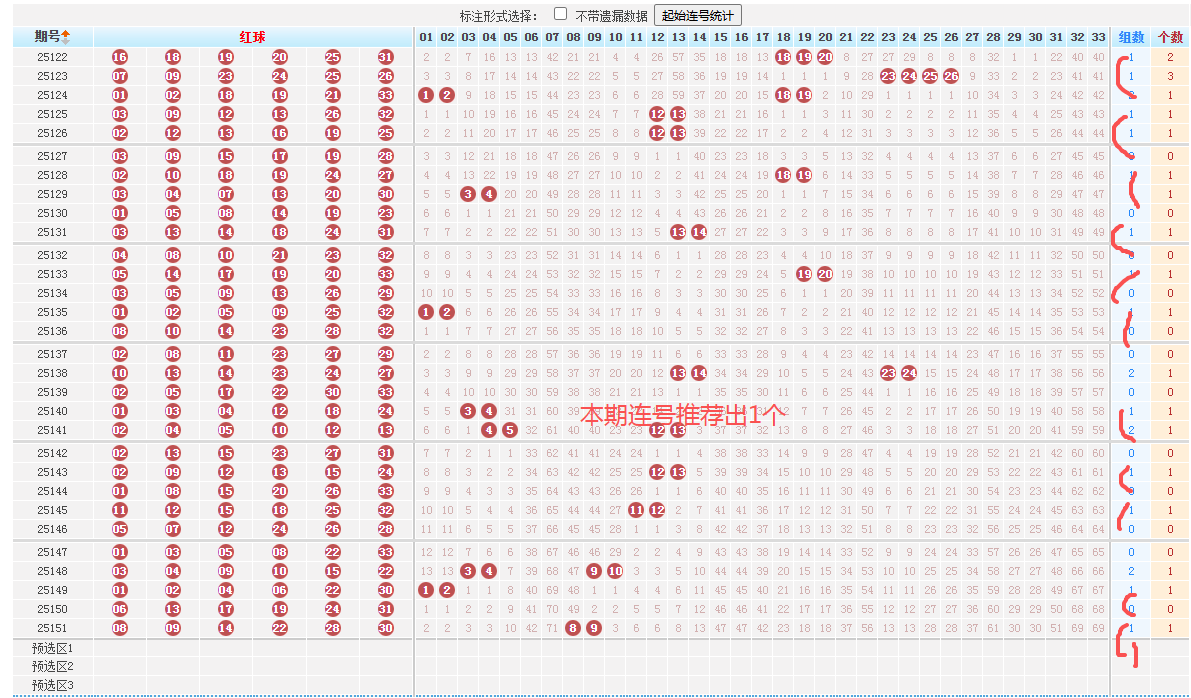Tick the 不带遗漏数据 checkbox

(x=561, y=14)
